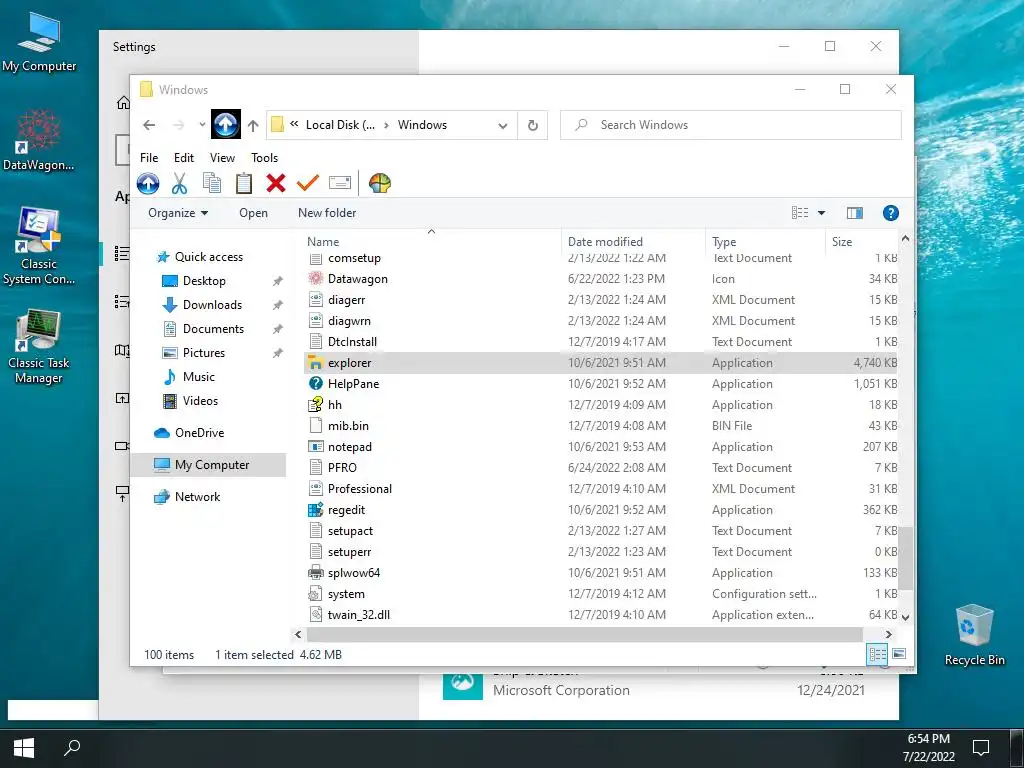The width and height of the screenshot is (1024, 768).
Task: Click the Rename field toolbar icon
Action: click(x=340, y=183)
